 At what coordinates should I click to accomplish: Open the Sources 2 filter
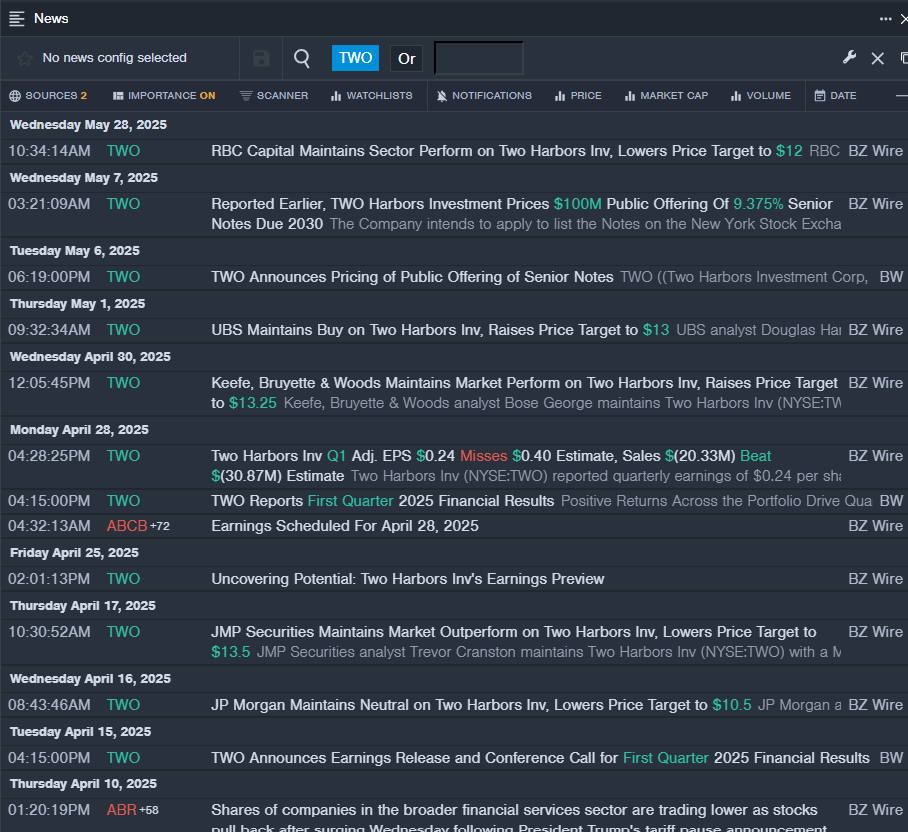click(48, 96)
